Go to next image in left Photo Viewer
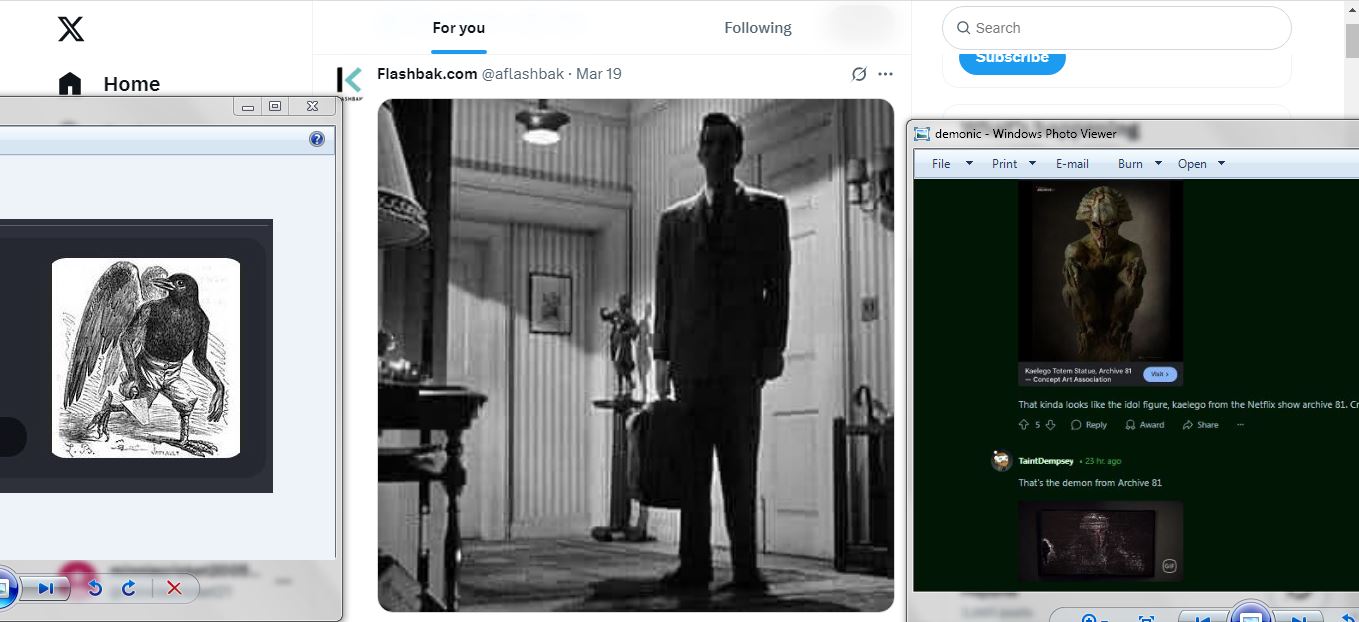This screenshot has width=1359, height=622. click(x=45, y=588)
